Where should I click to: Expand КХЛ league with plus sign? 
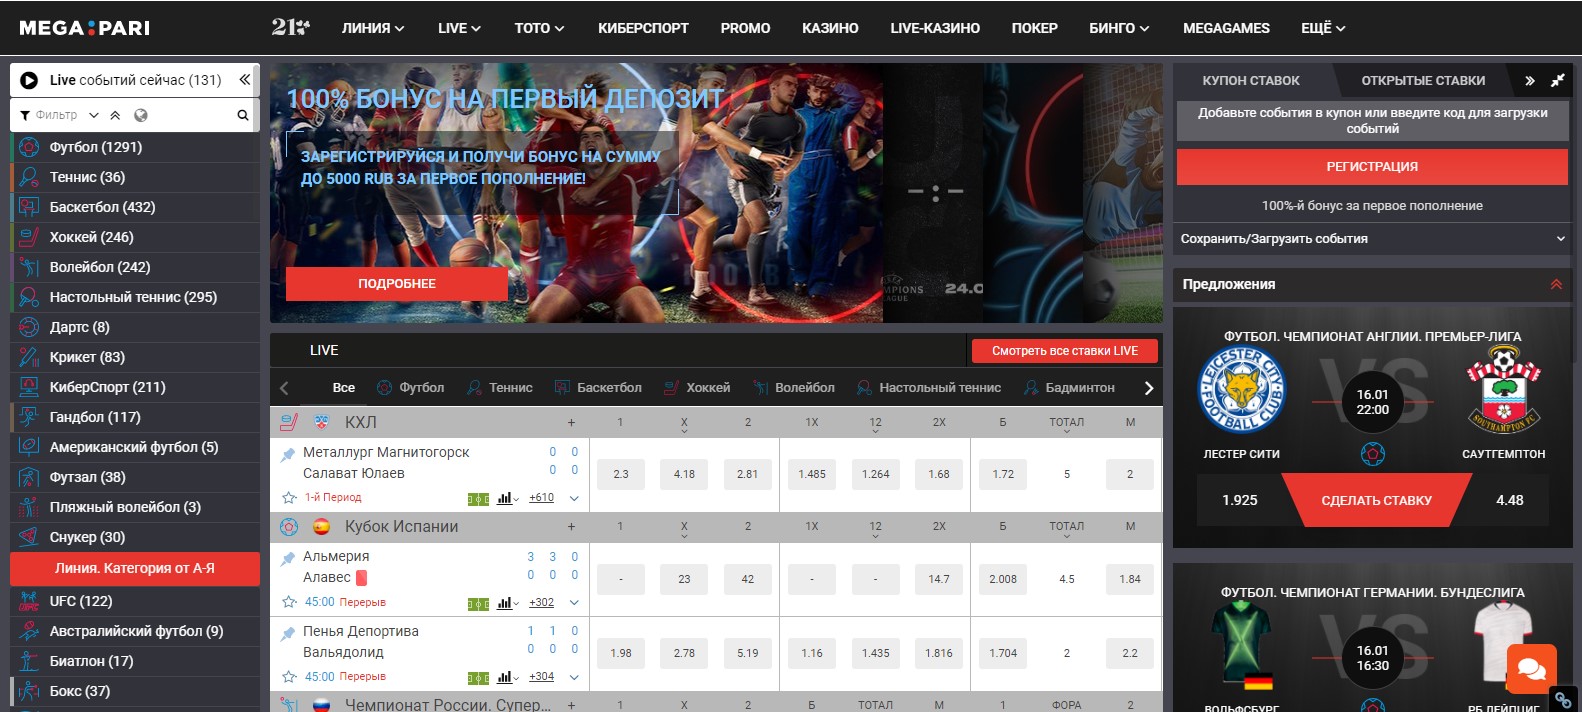[x=571, y=422]
